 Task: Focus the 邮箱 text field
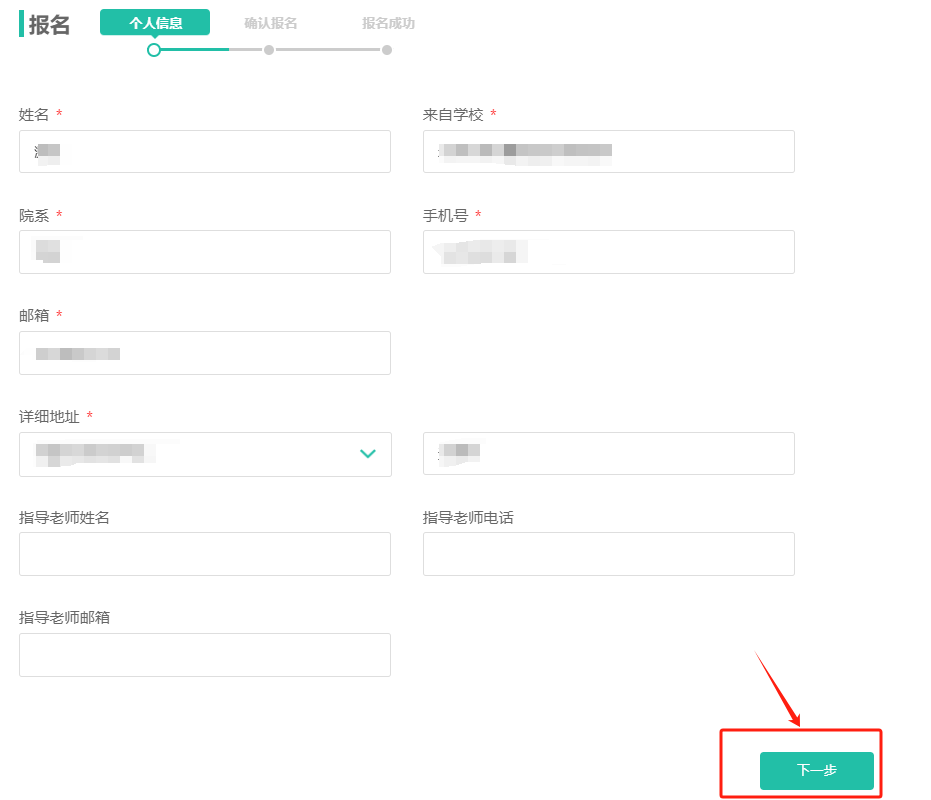click(205, 353)
